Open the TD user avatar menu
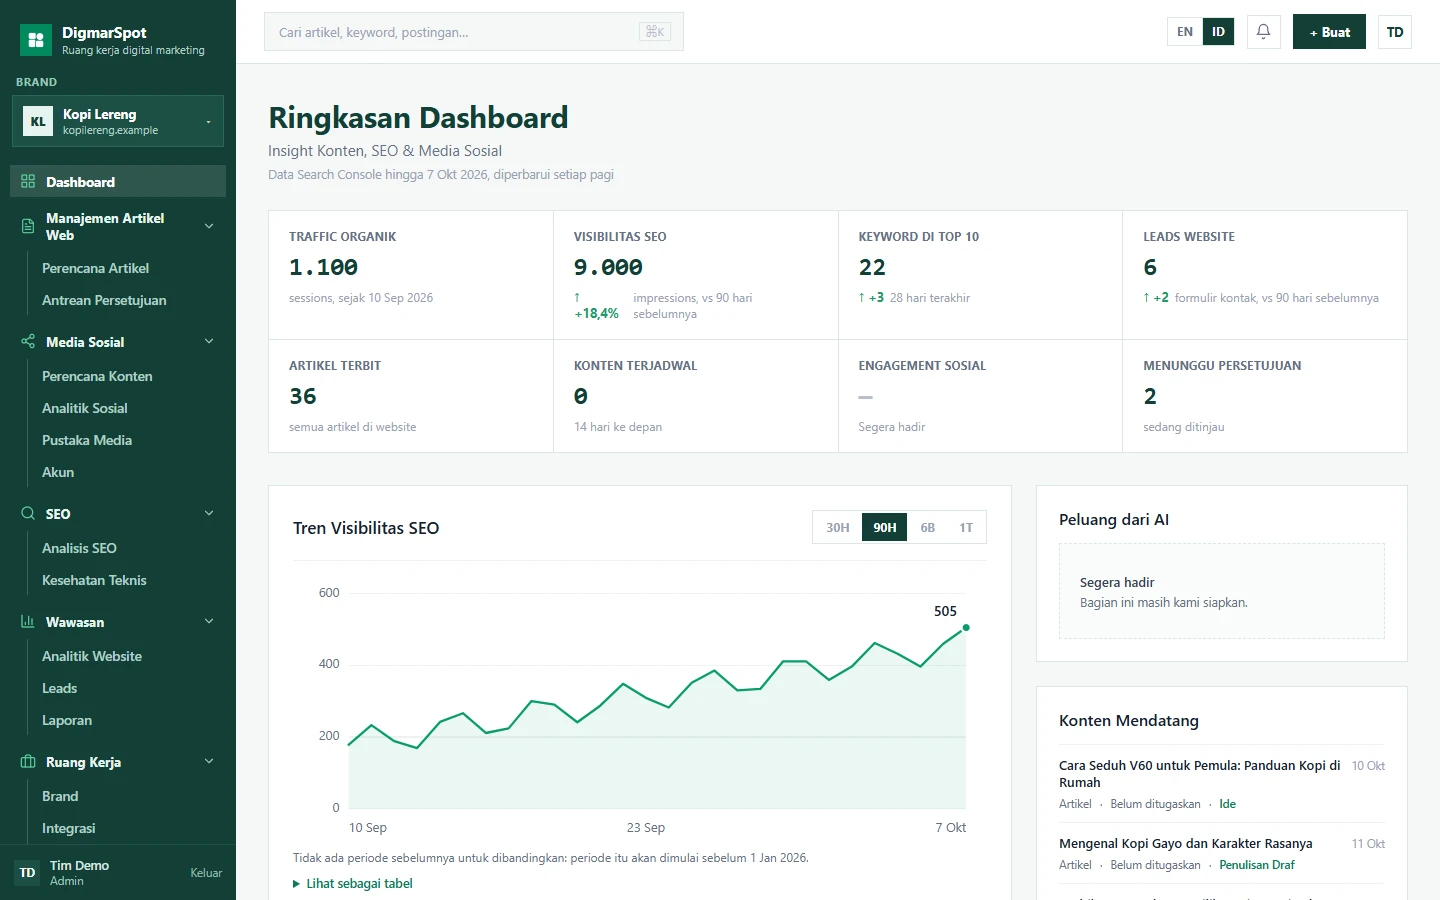Image resolution: width=1440 pixels, height=900 pixels. coord(1395,32)
